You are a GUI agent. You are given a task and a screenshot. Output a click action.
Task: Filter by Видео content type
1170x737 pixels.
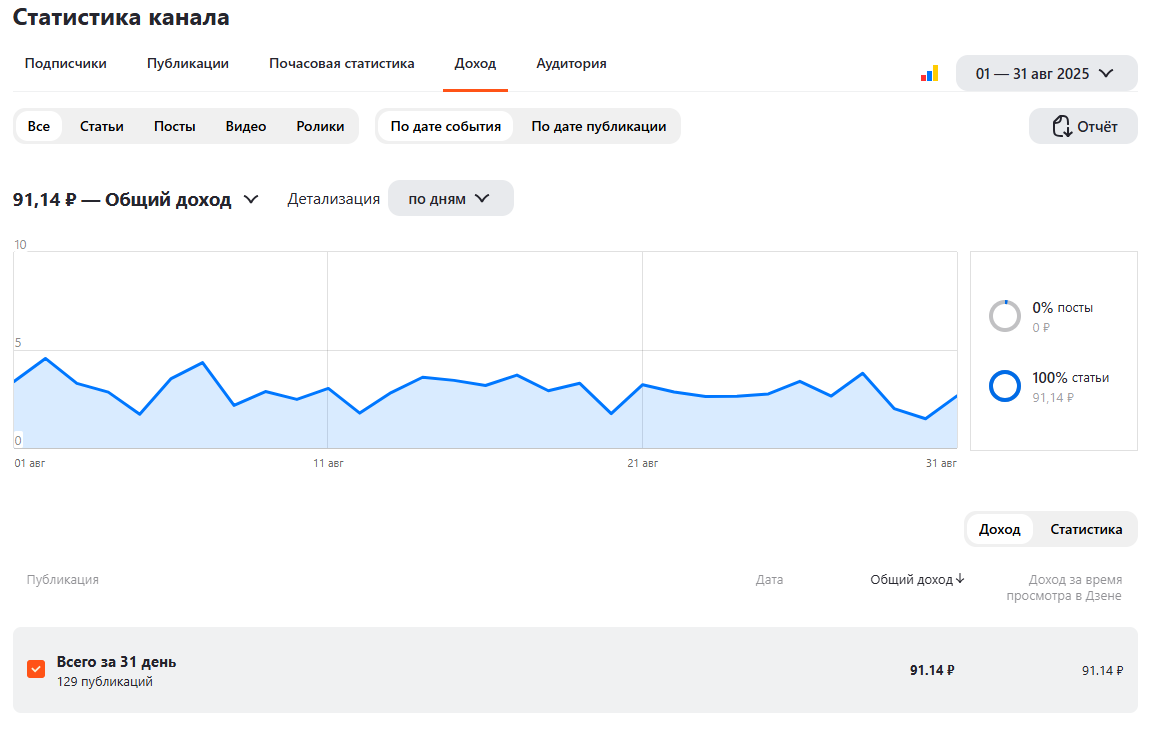[x=246, y=126]
